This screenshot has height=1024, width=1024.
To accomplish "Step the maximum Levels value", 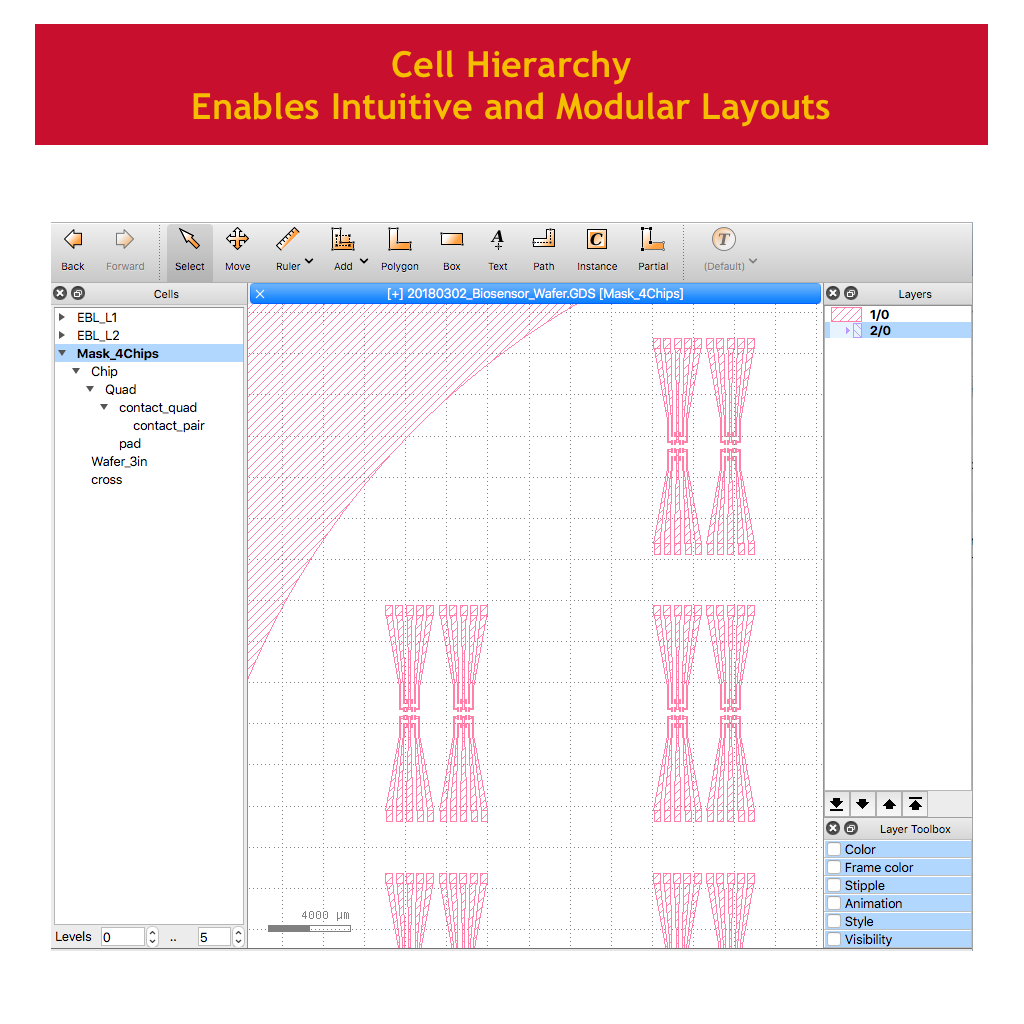I will pyautogui.click(x=238, y=936).
